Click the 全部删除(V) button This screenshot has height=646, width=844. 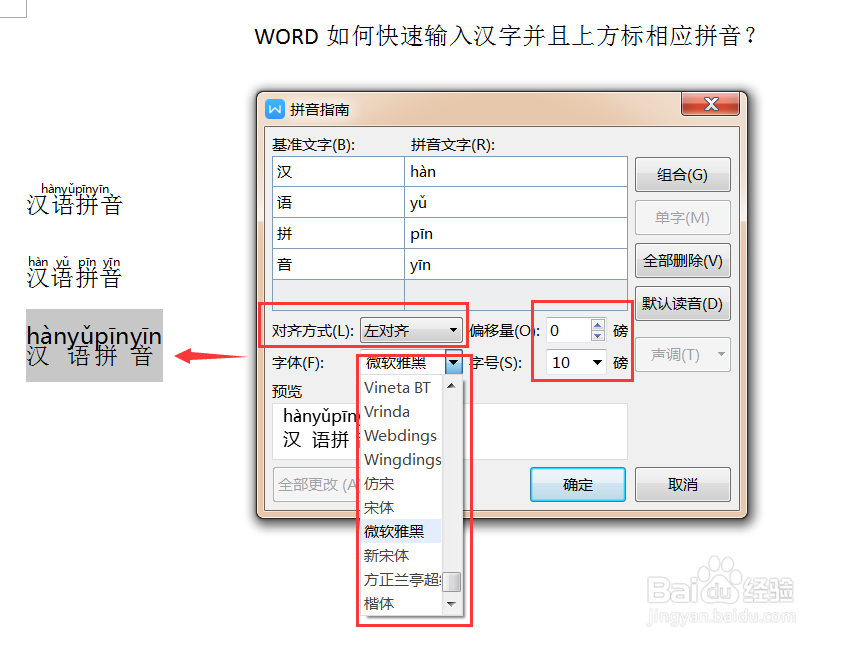(683, 261)
